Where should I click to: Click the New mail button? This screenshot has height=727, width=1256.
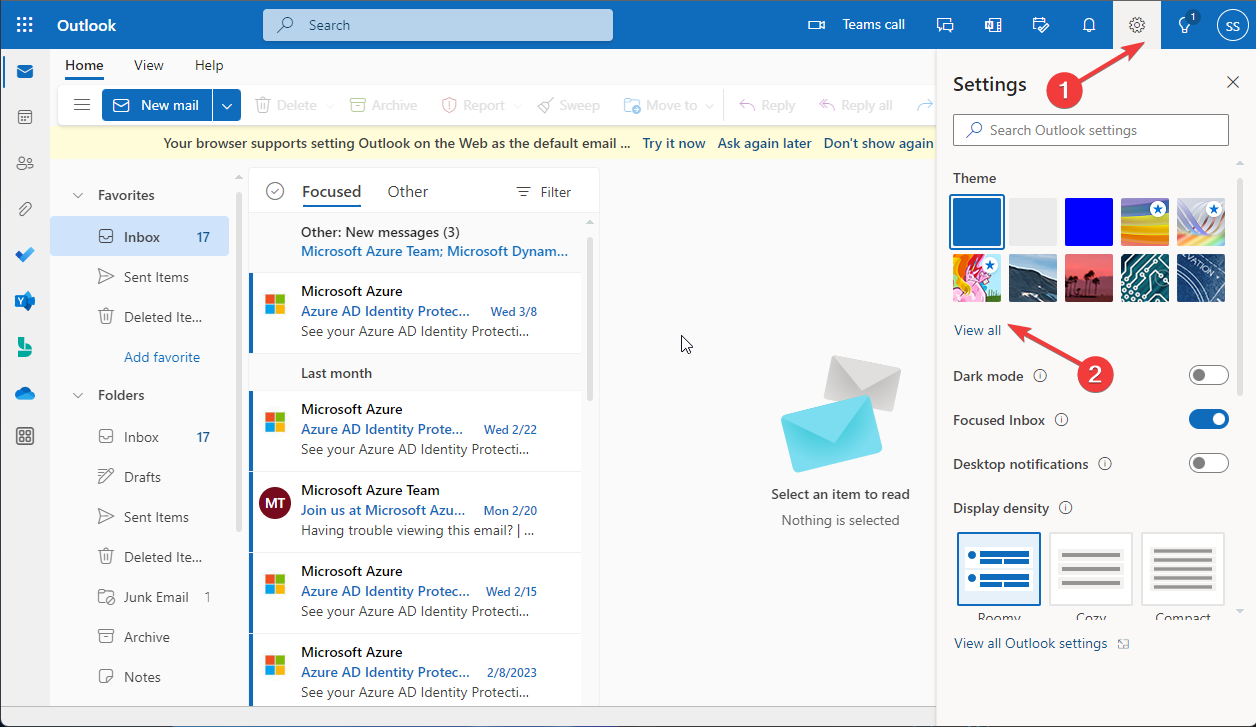(x=156, y=105)
